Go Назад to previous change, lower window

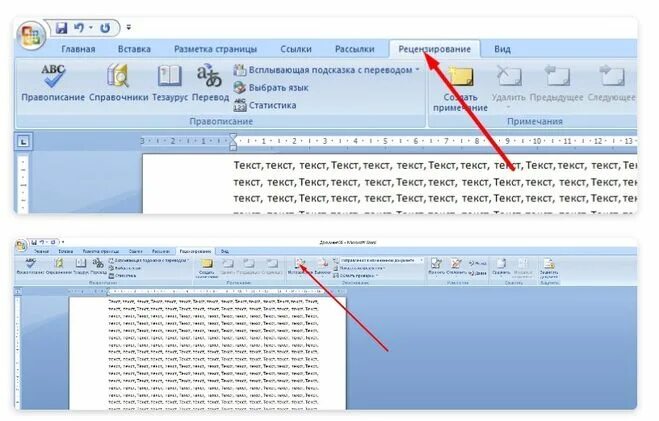[477, 263]
